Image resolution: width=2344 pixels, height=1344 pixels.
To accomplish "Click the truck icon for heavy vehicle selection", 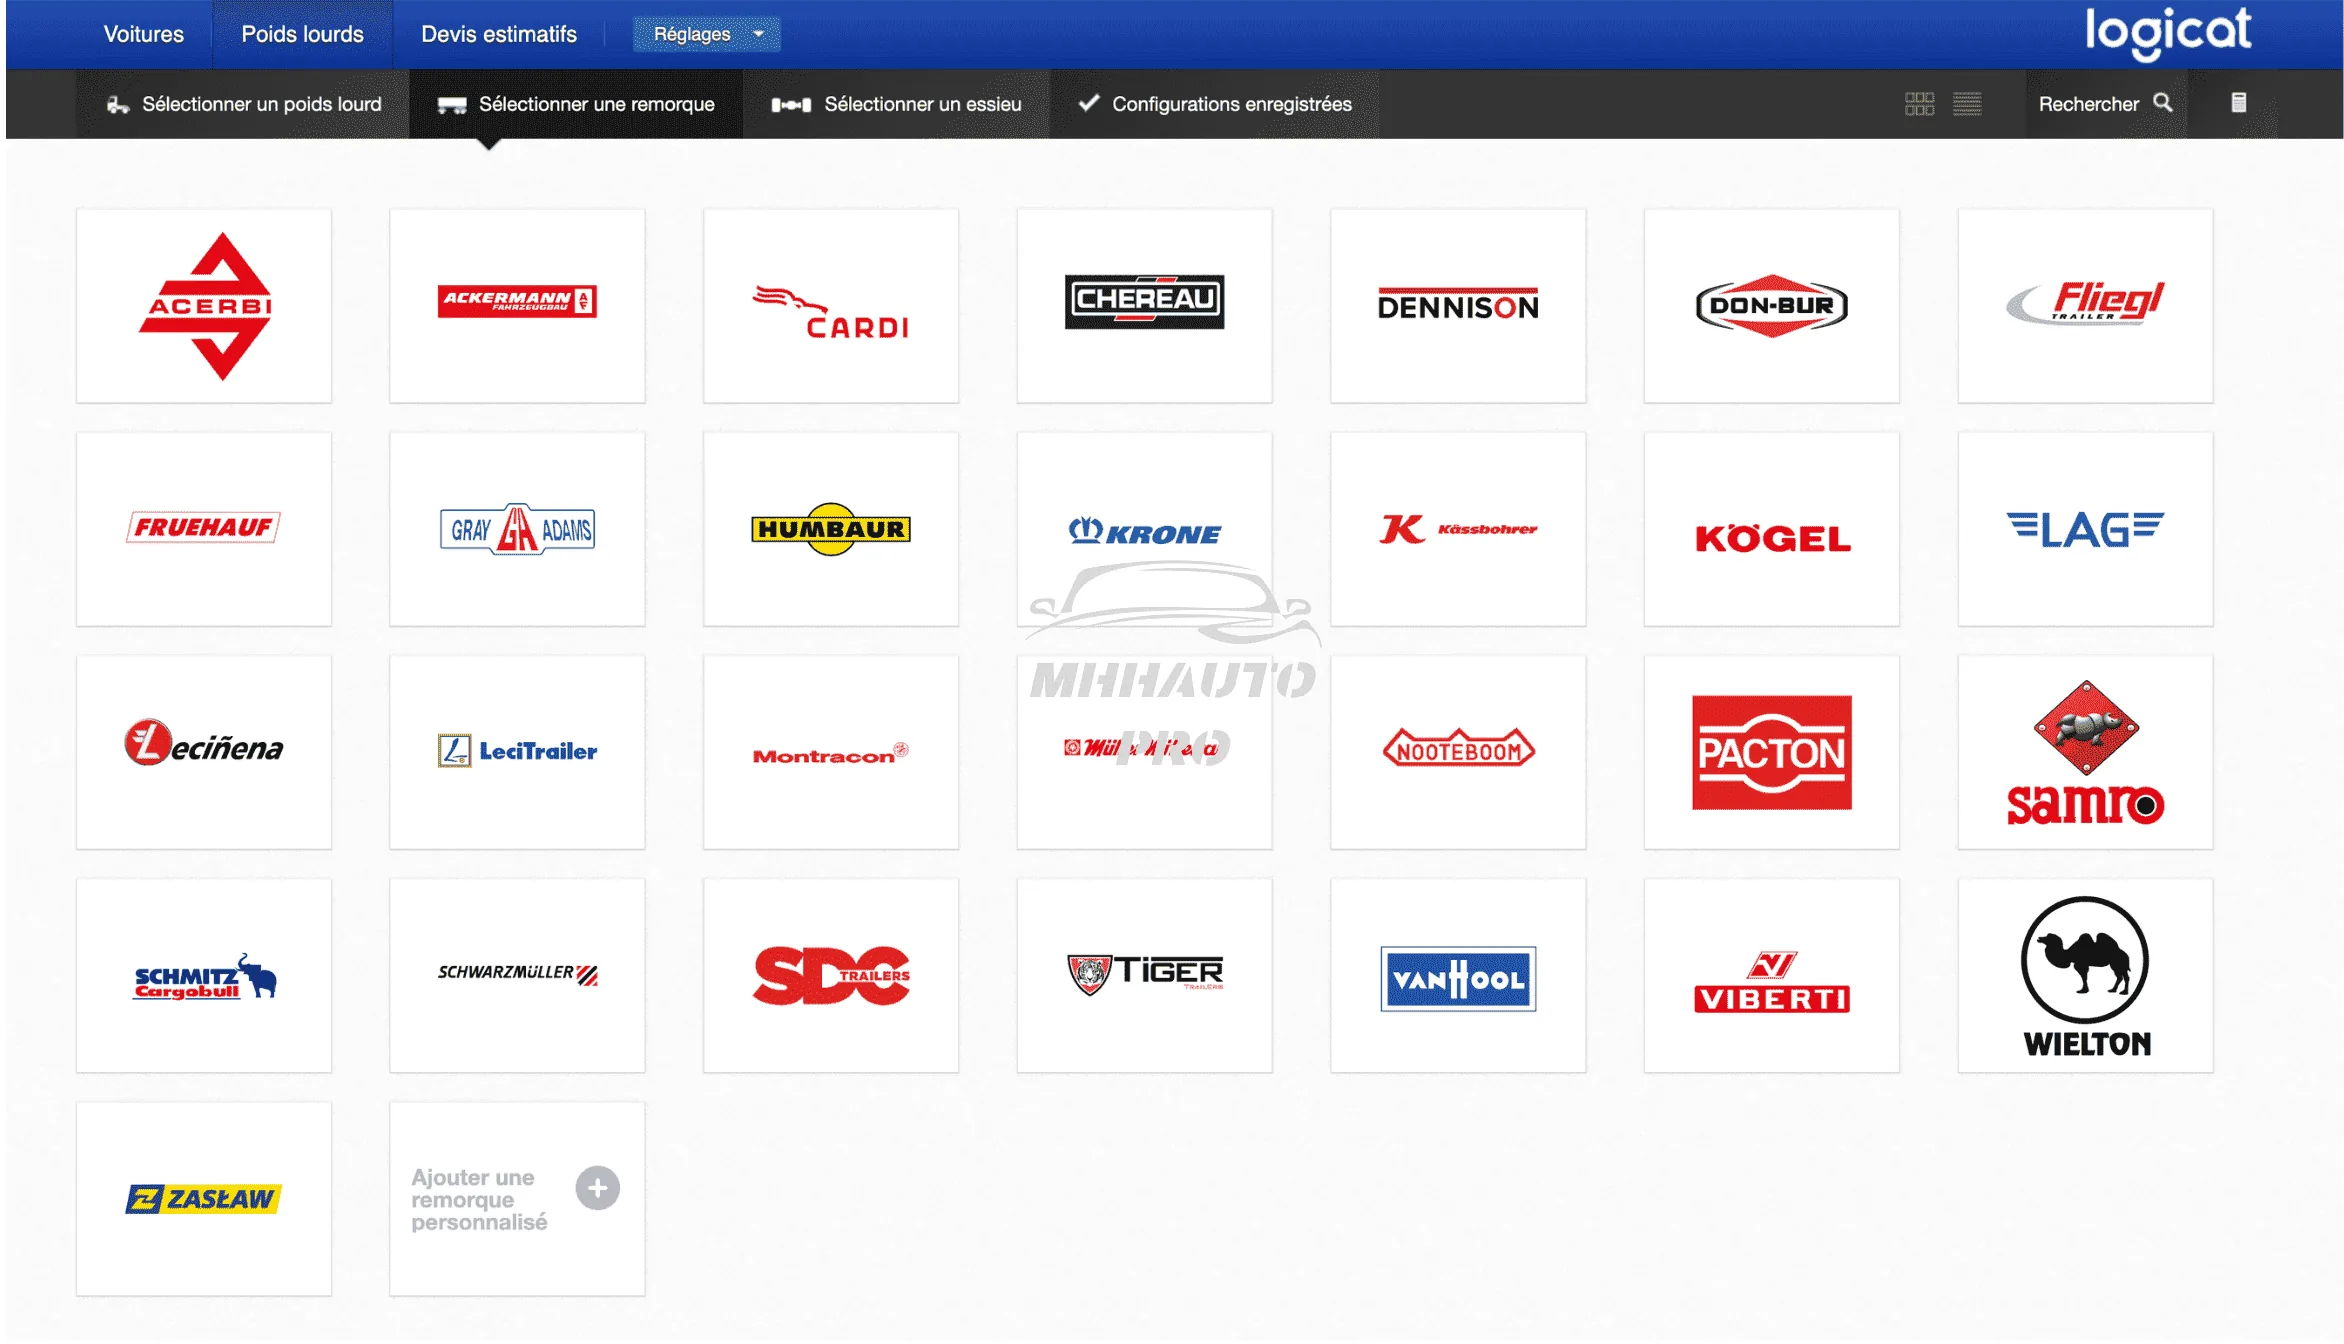I will 118,104.
